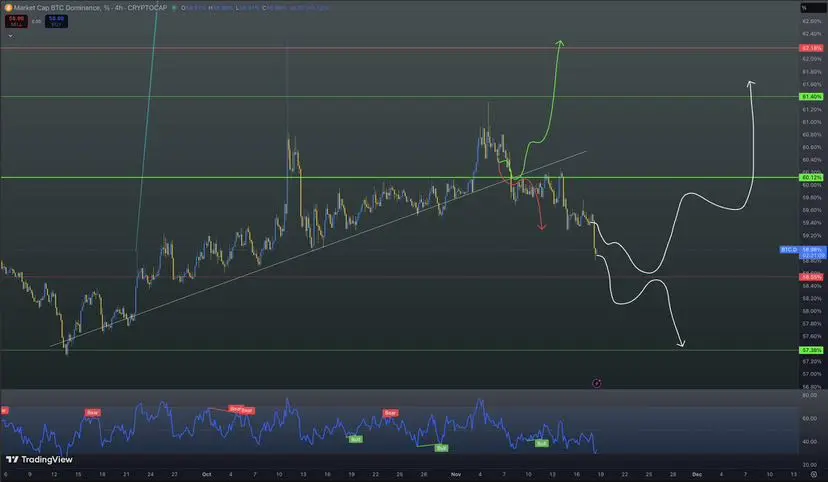The image size is (828, 482).
Task: Click the orange Bitcoin symbol logo
Action: 8,8
